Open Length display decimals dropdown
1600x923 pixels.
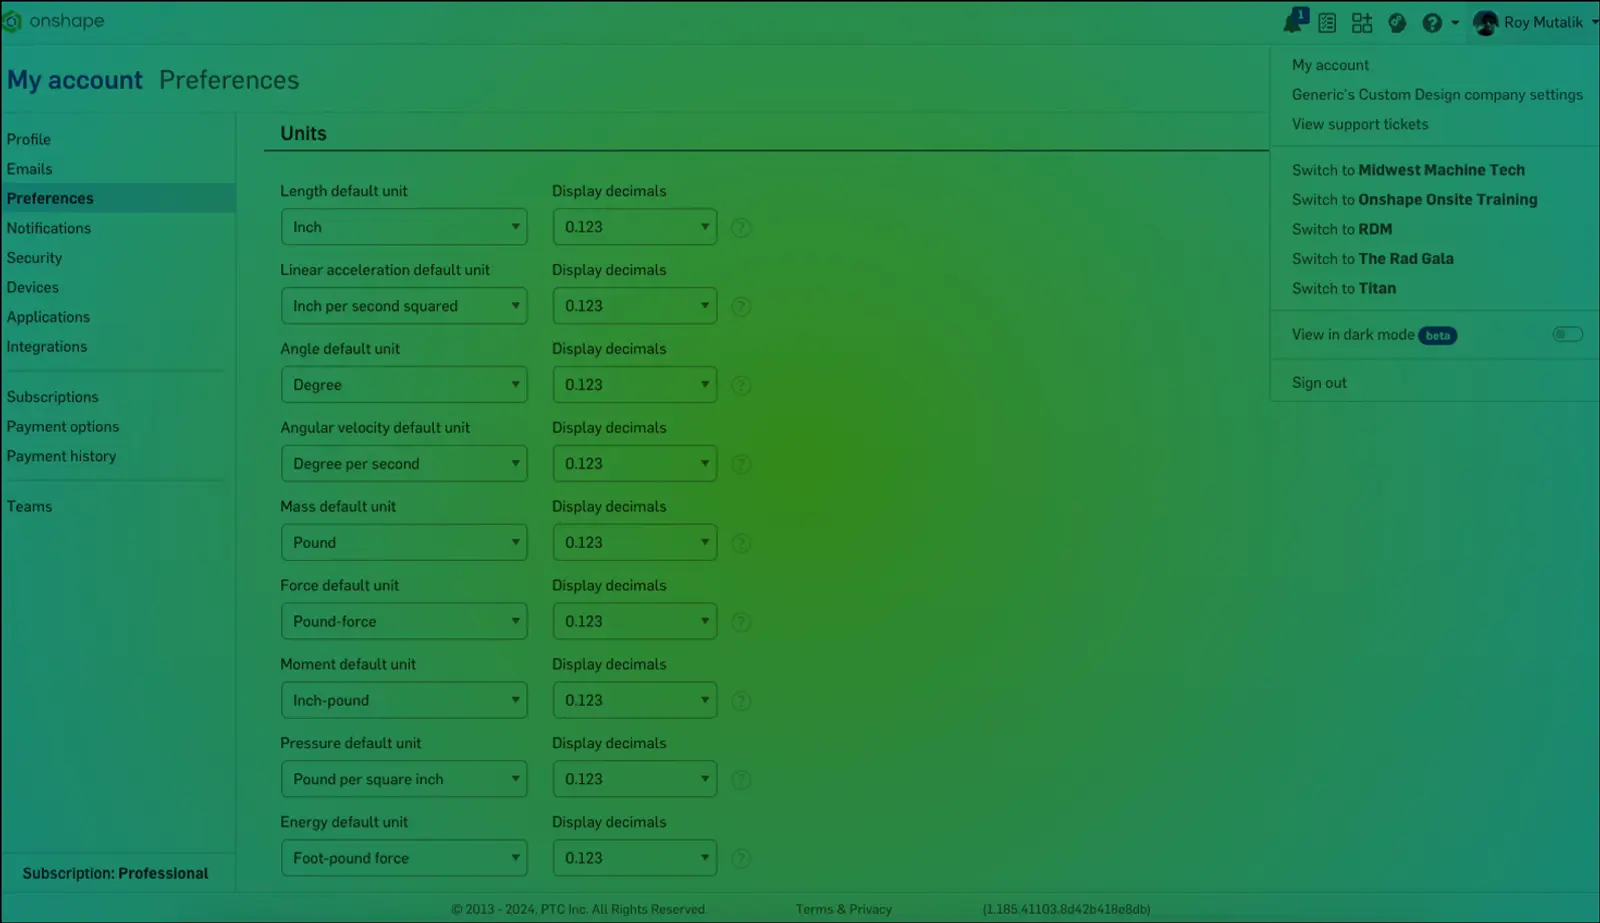coord(635,227)
